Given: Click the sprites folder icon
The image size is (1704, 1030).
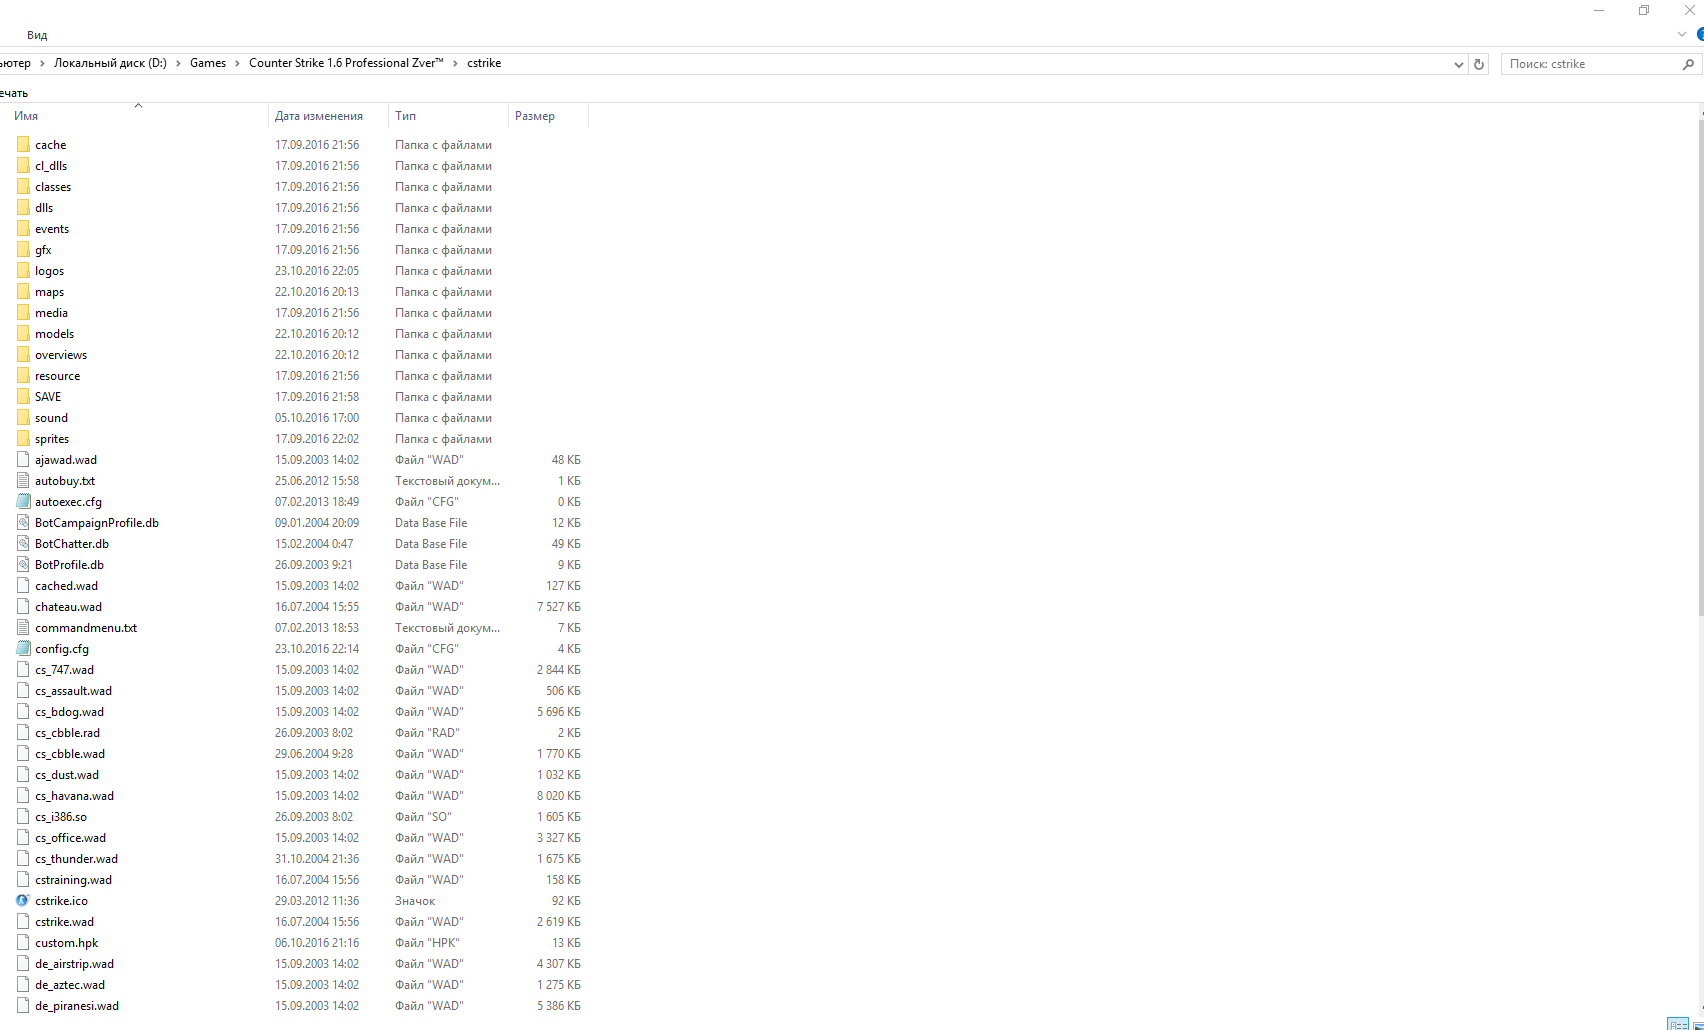Looking at the screenshot, I should tap(23, 439).
